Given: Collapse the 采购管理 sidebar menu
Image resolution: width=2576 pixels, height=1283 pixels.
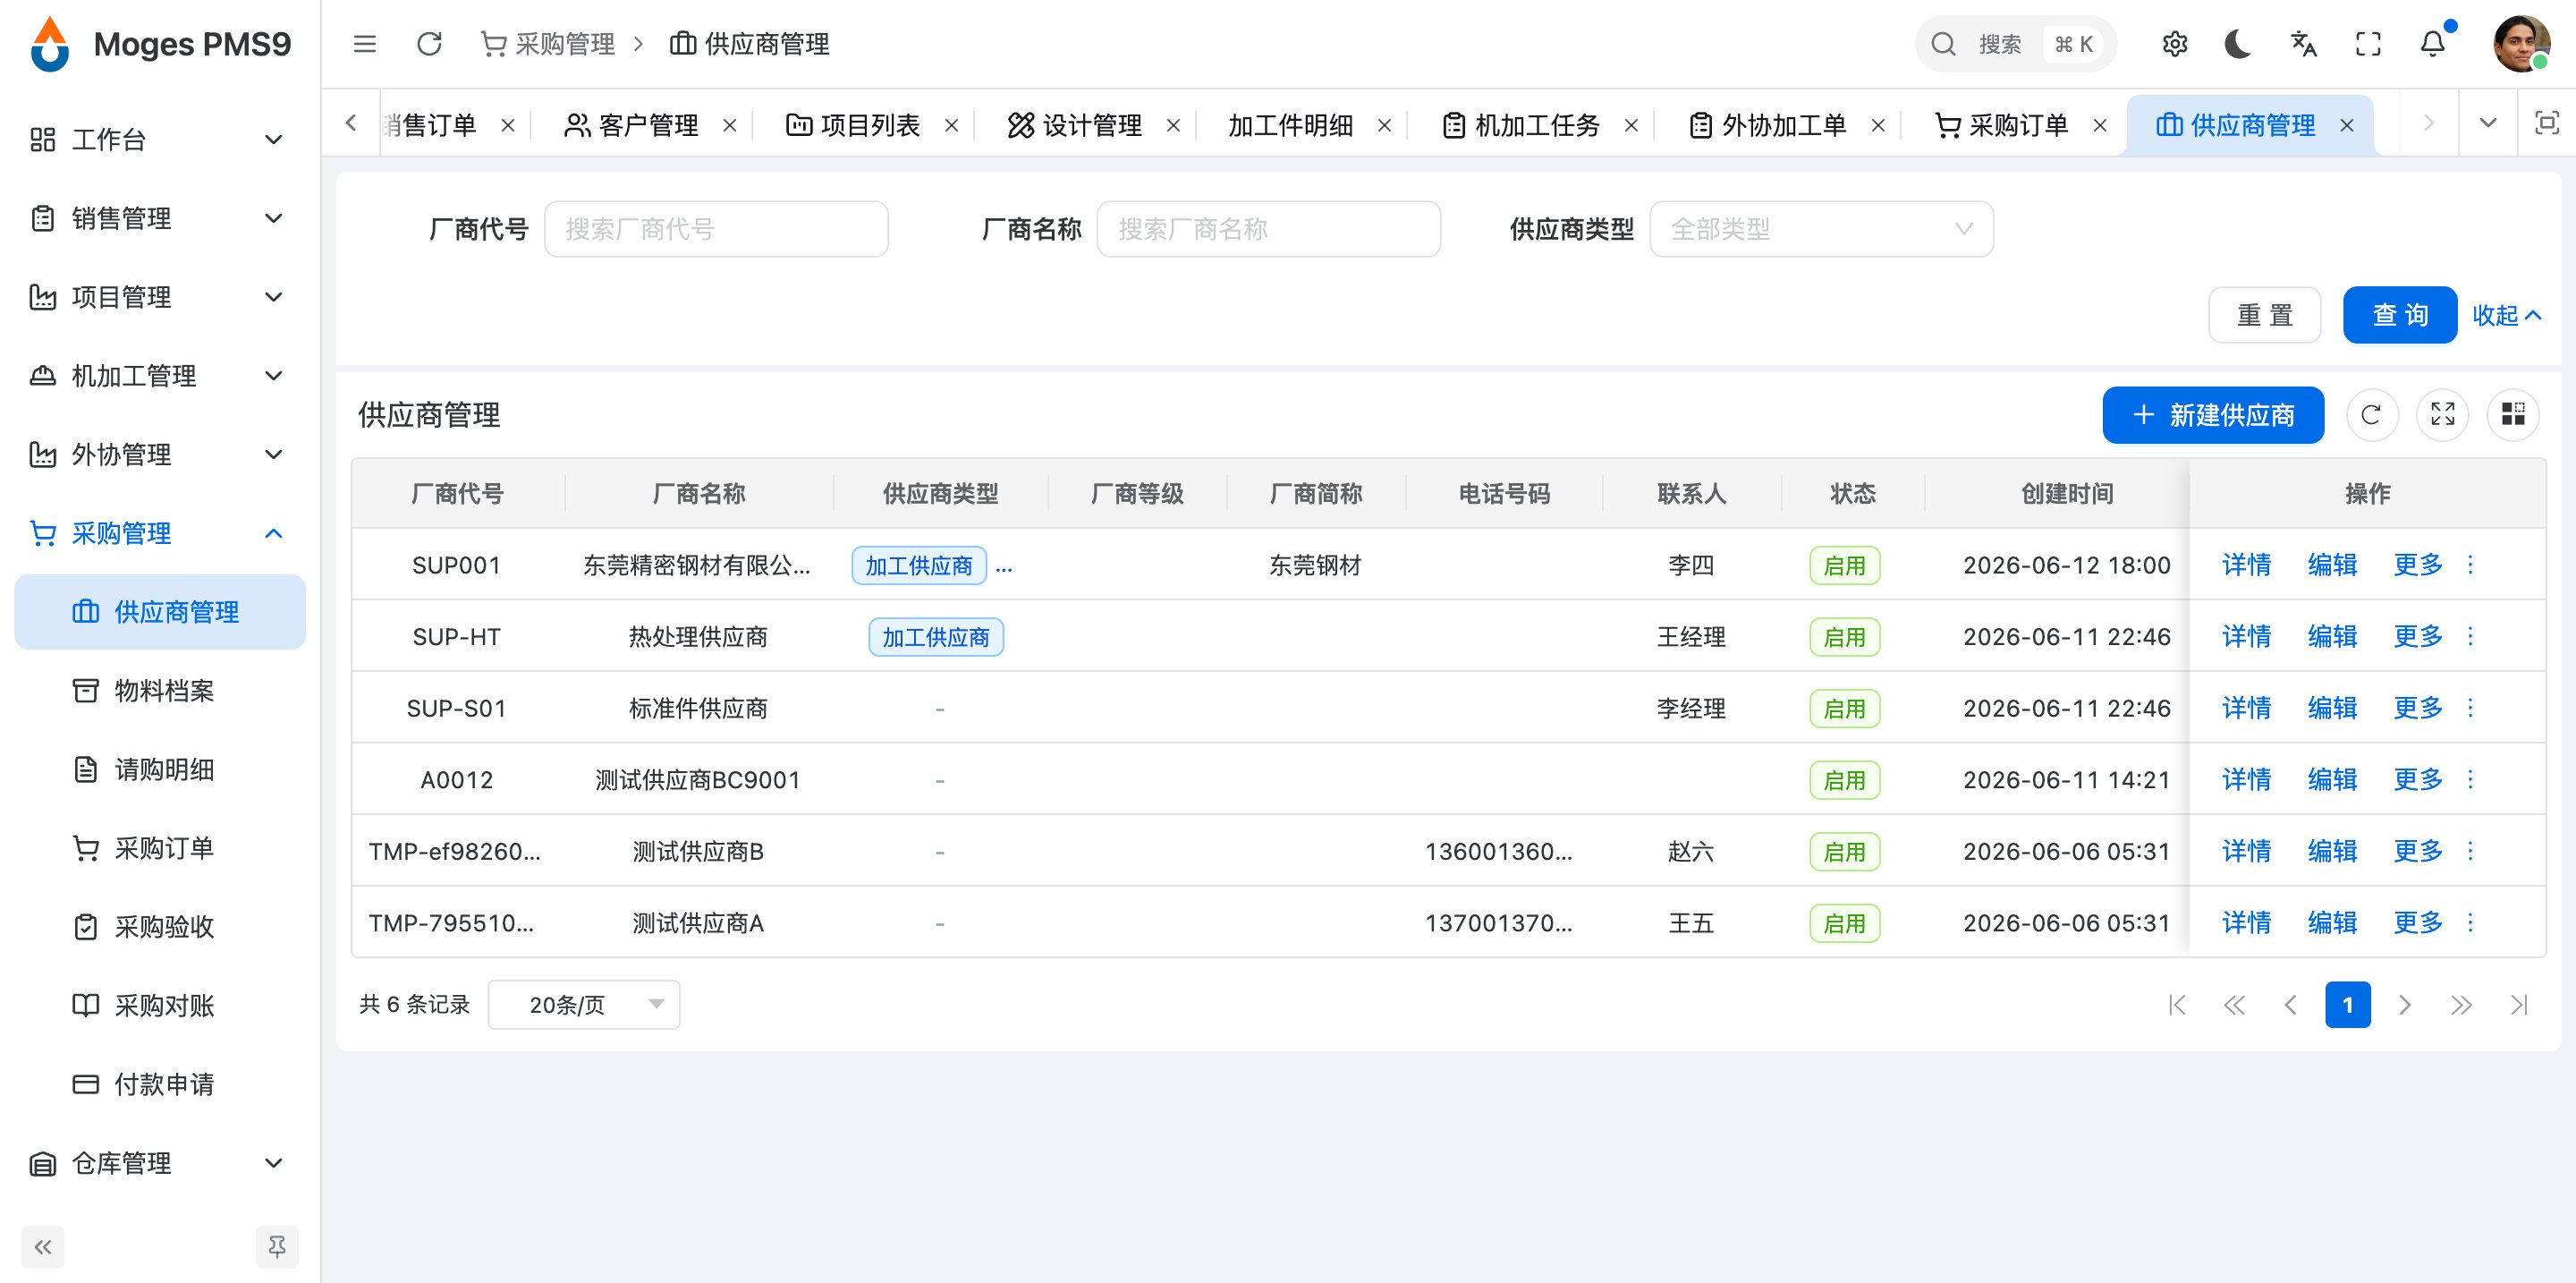Looking at the screenshot, I should tap(160, 533).
